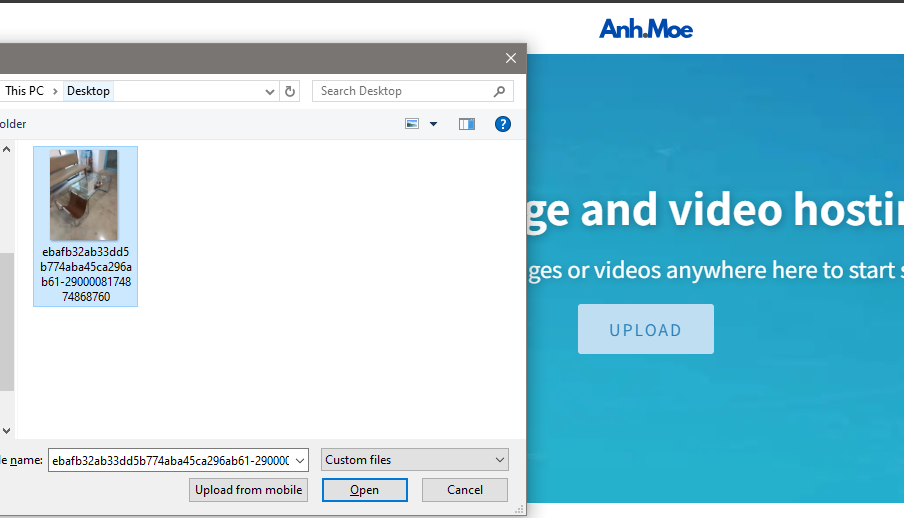Click the Open button
The height and width of the screenshot is (518, 904).
point(364,490)
